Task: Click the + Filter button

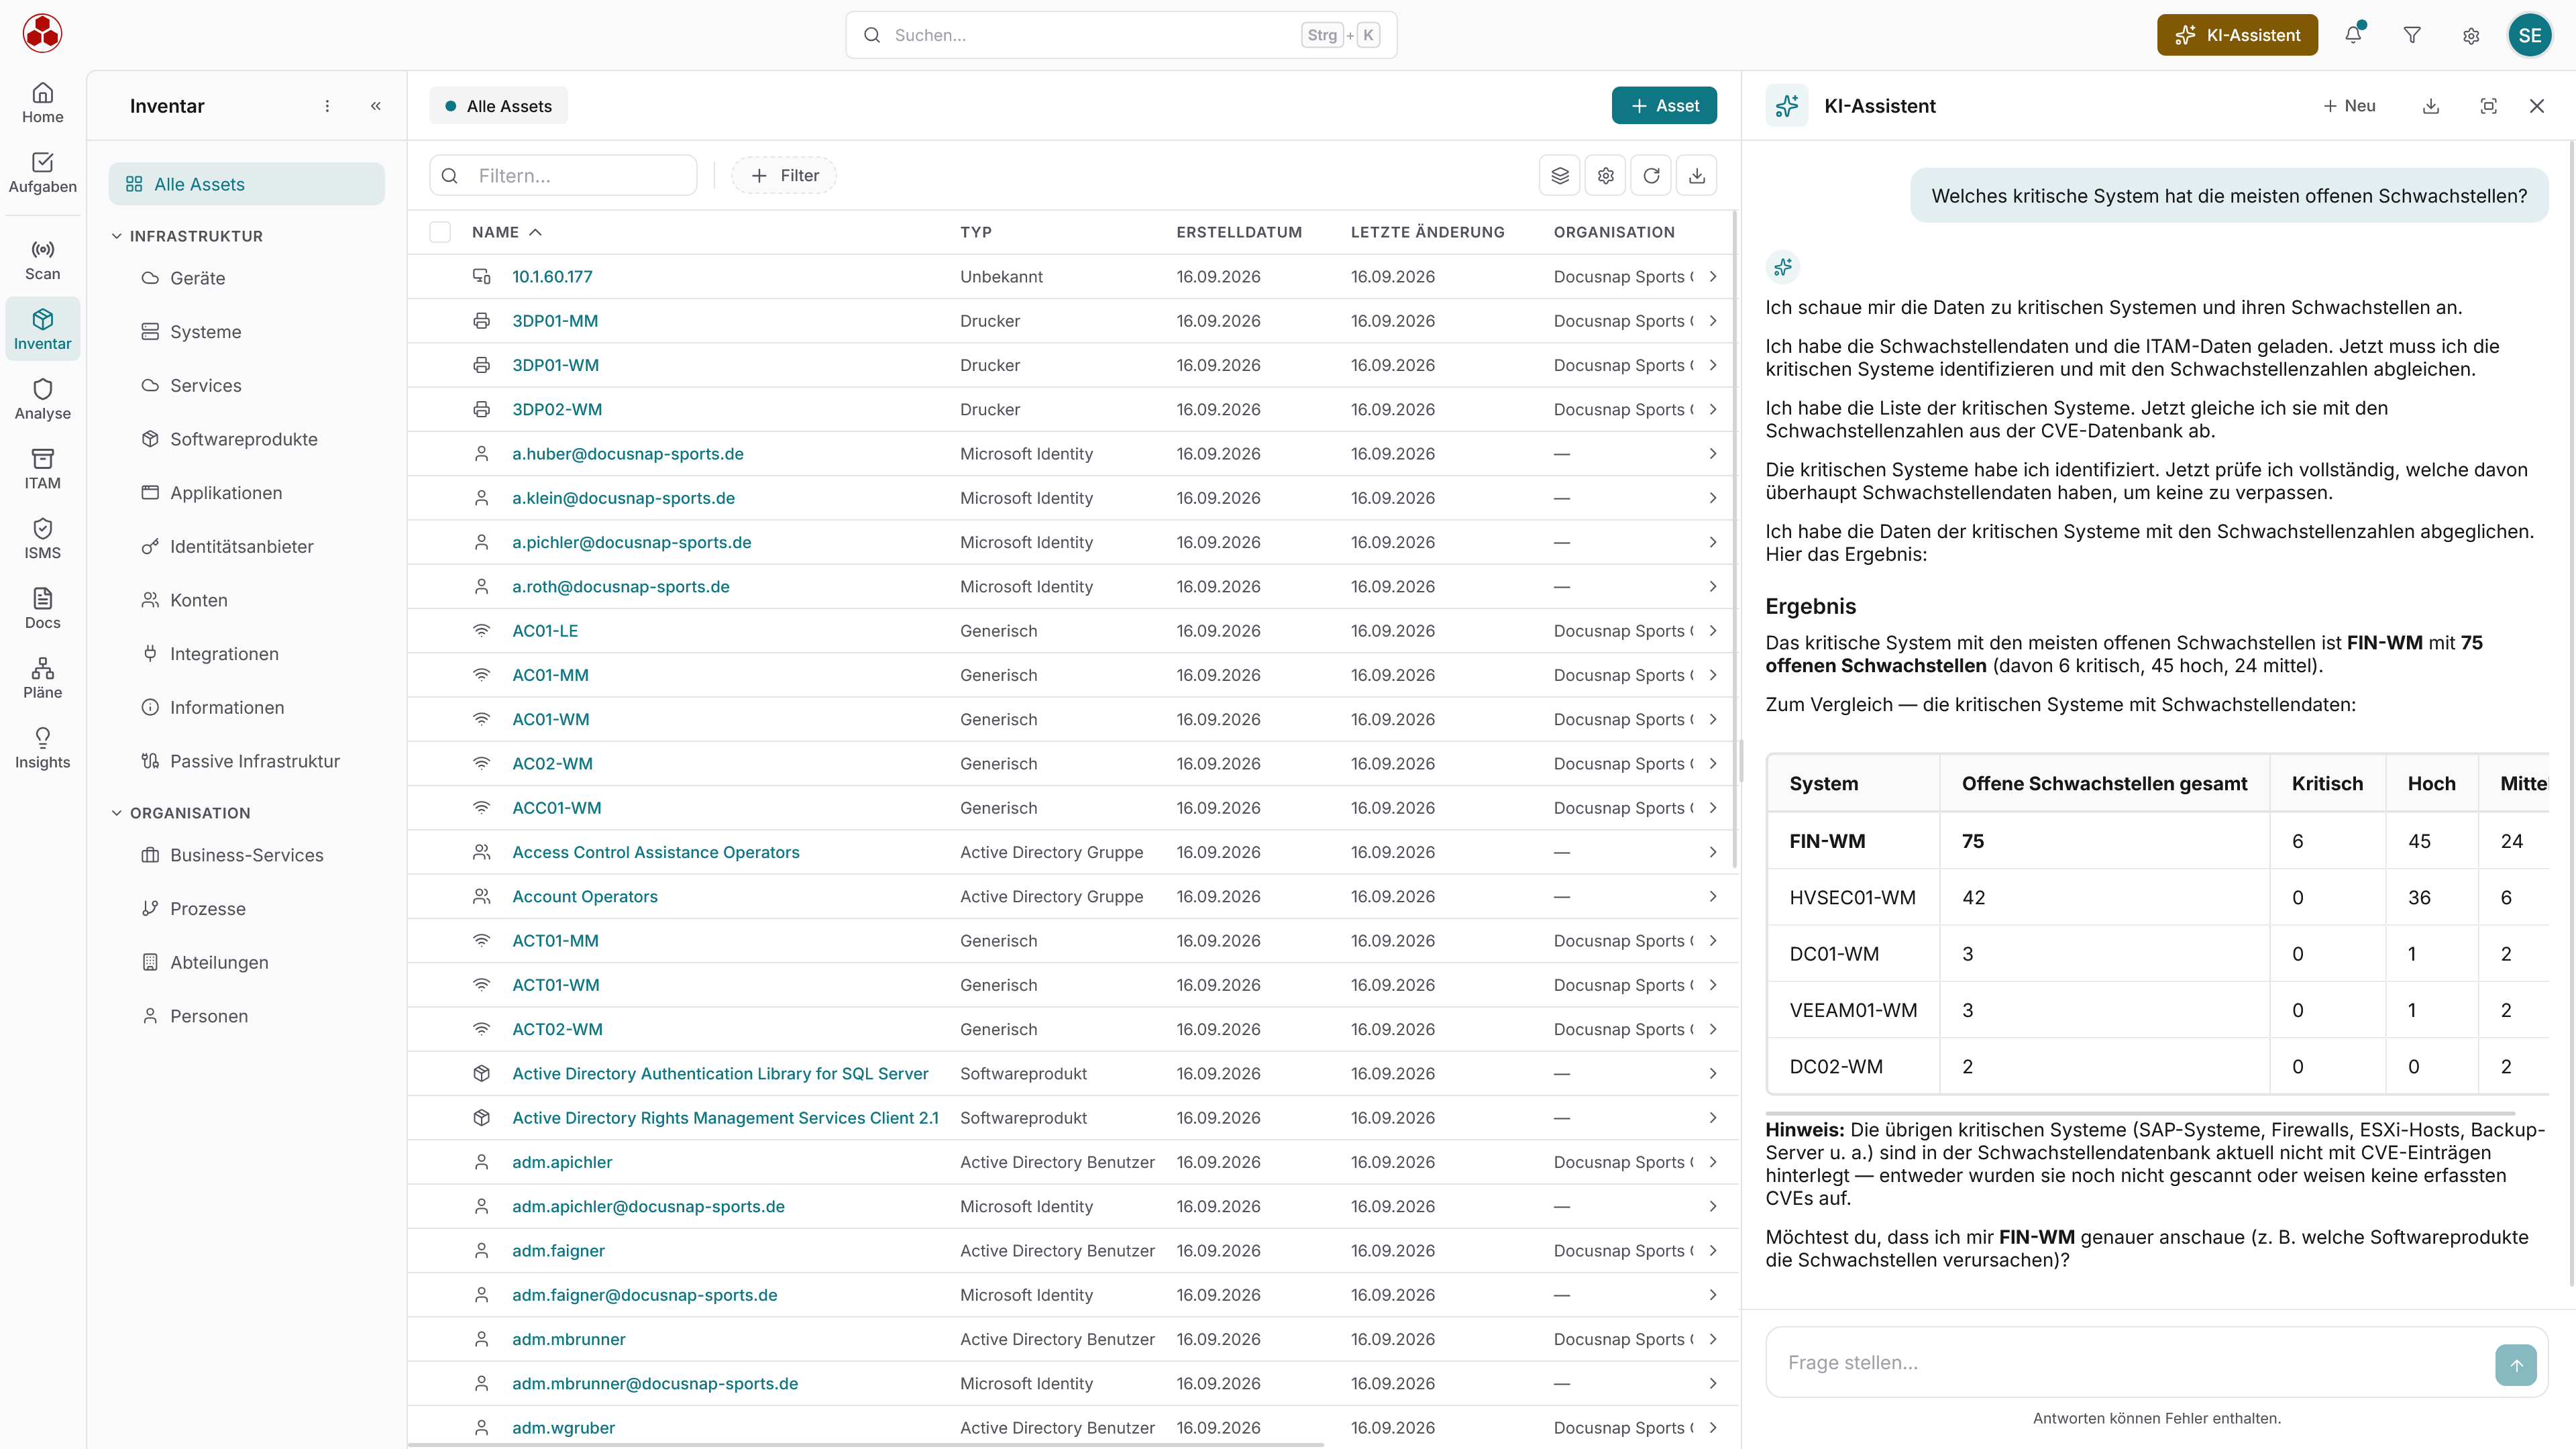Action: [784, 176]
